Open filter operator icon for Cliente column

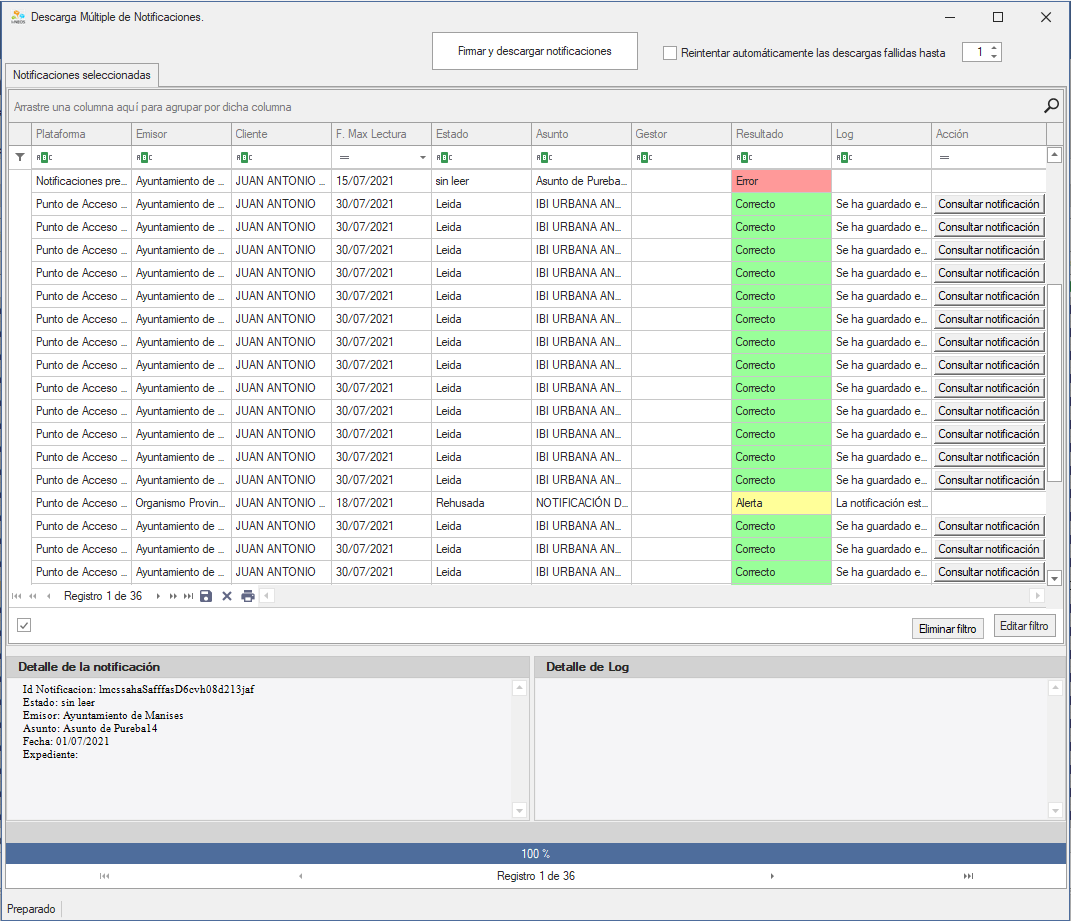[245, 157]
